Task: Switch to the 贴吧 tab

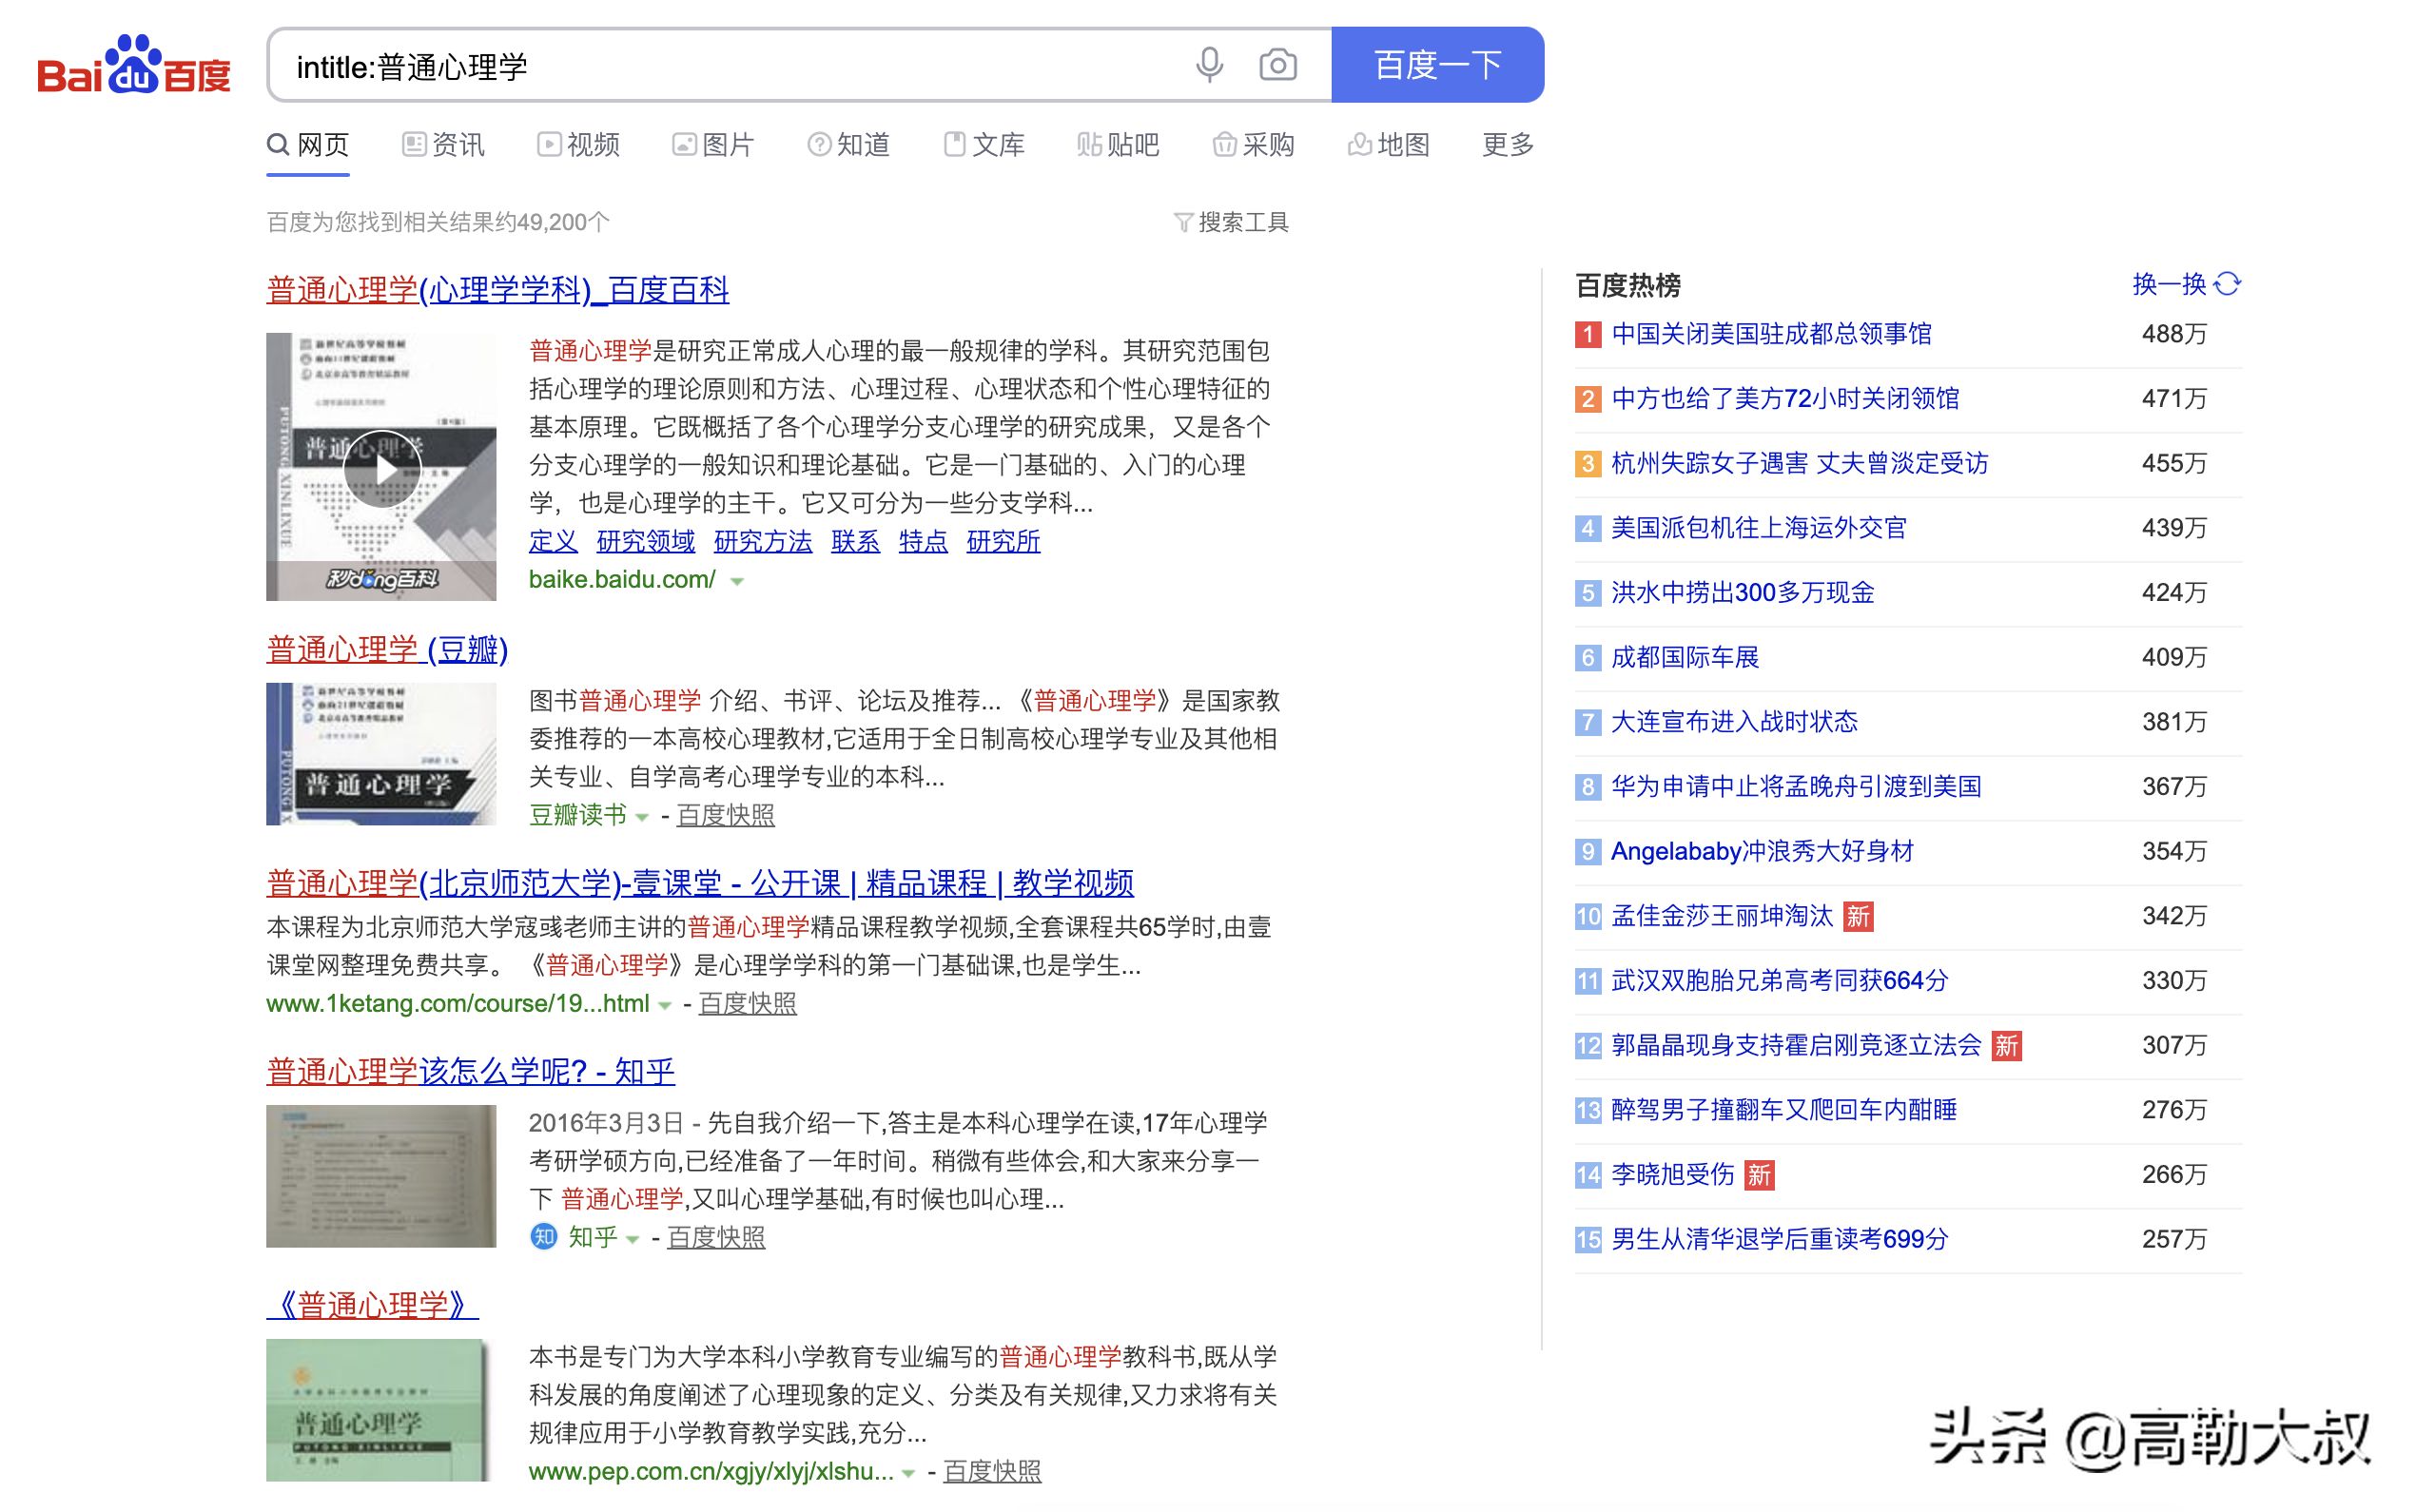Action: [x=1118, y=145]
